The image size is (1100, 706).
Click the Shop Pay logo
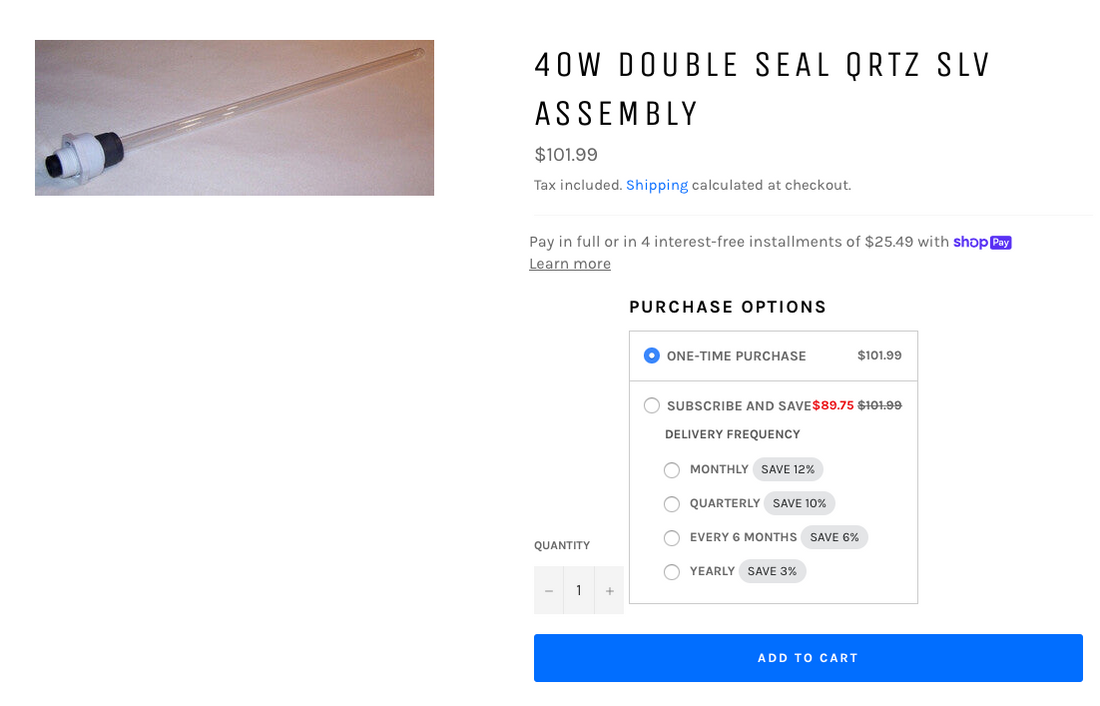(x=982, y=242)
